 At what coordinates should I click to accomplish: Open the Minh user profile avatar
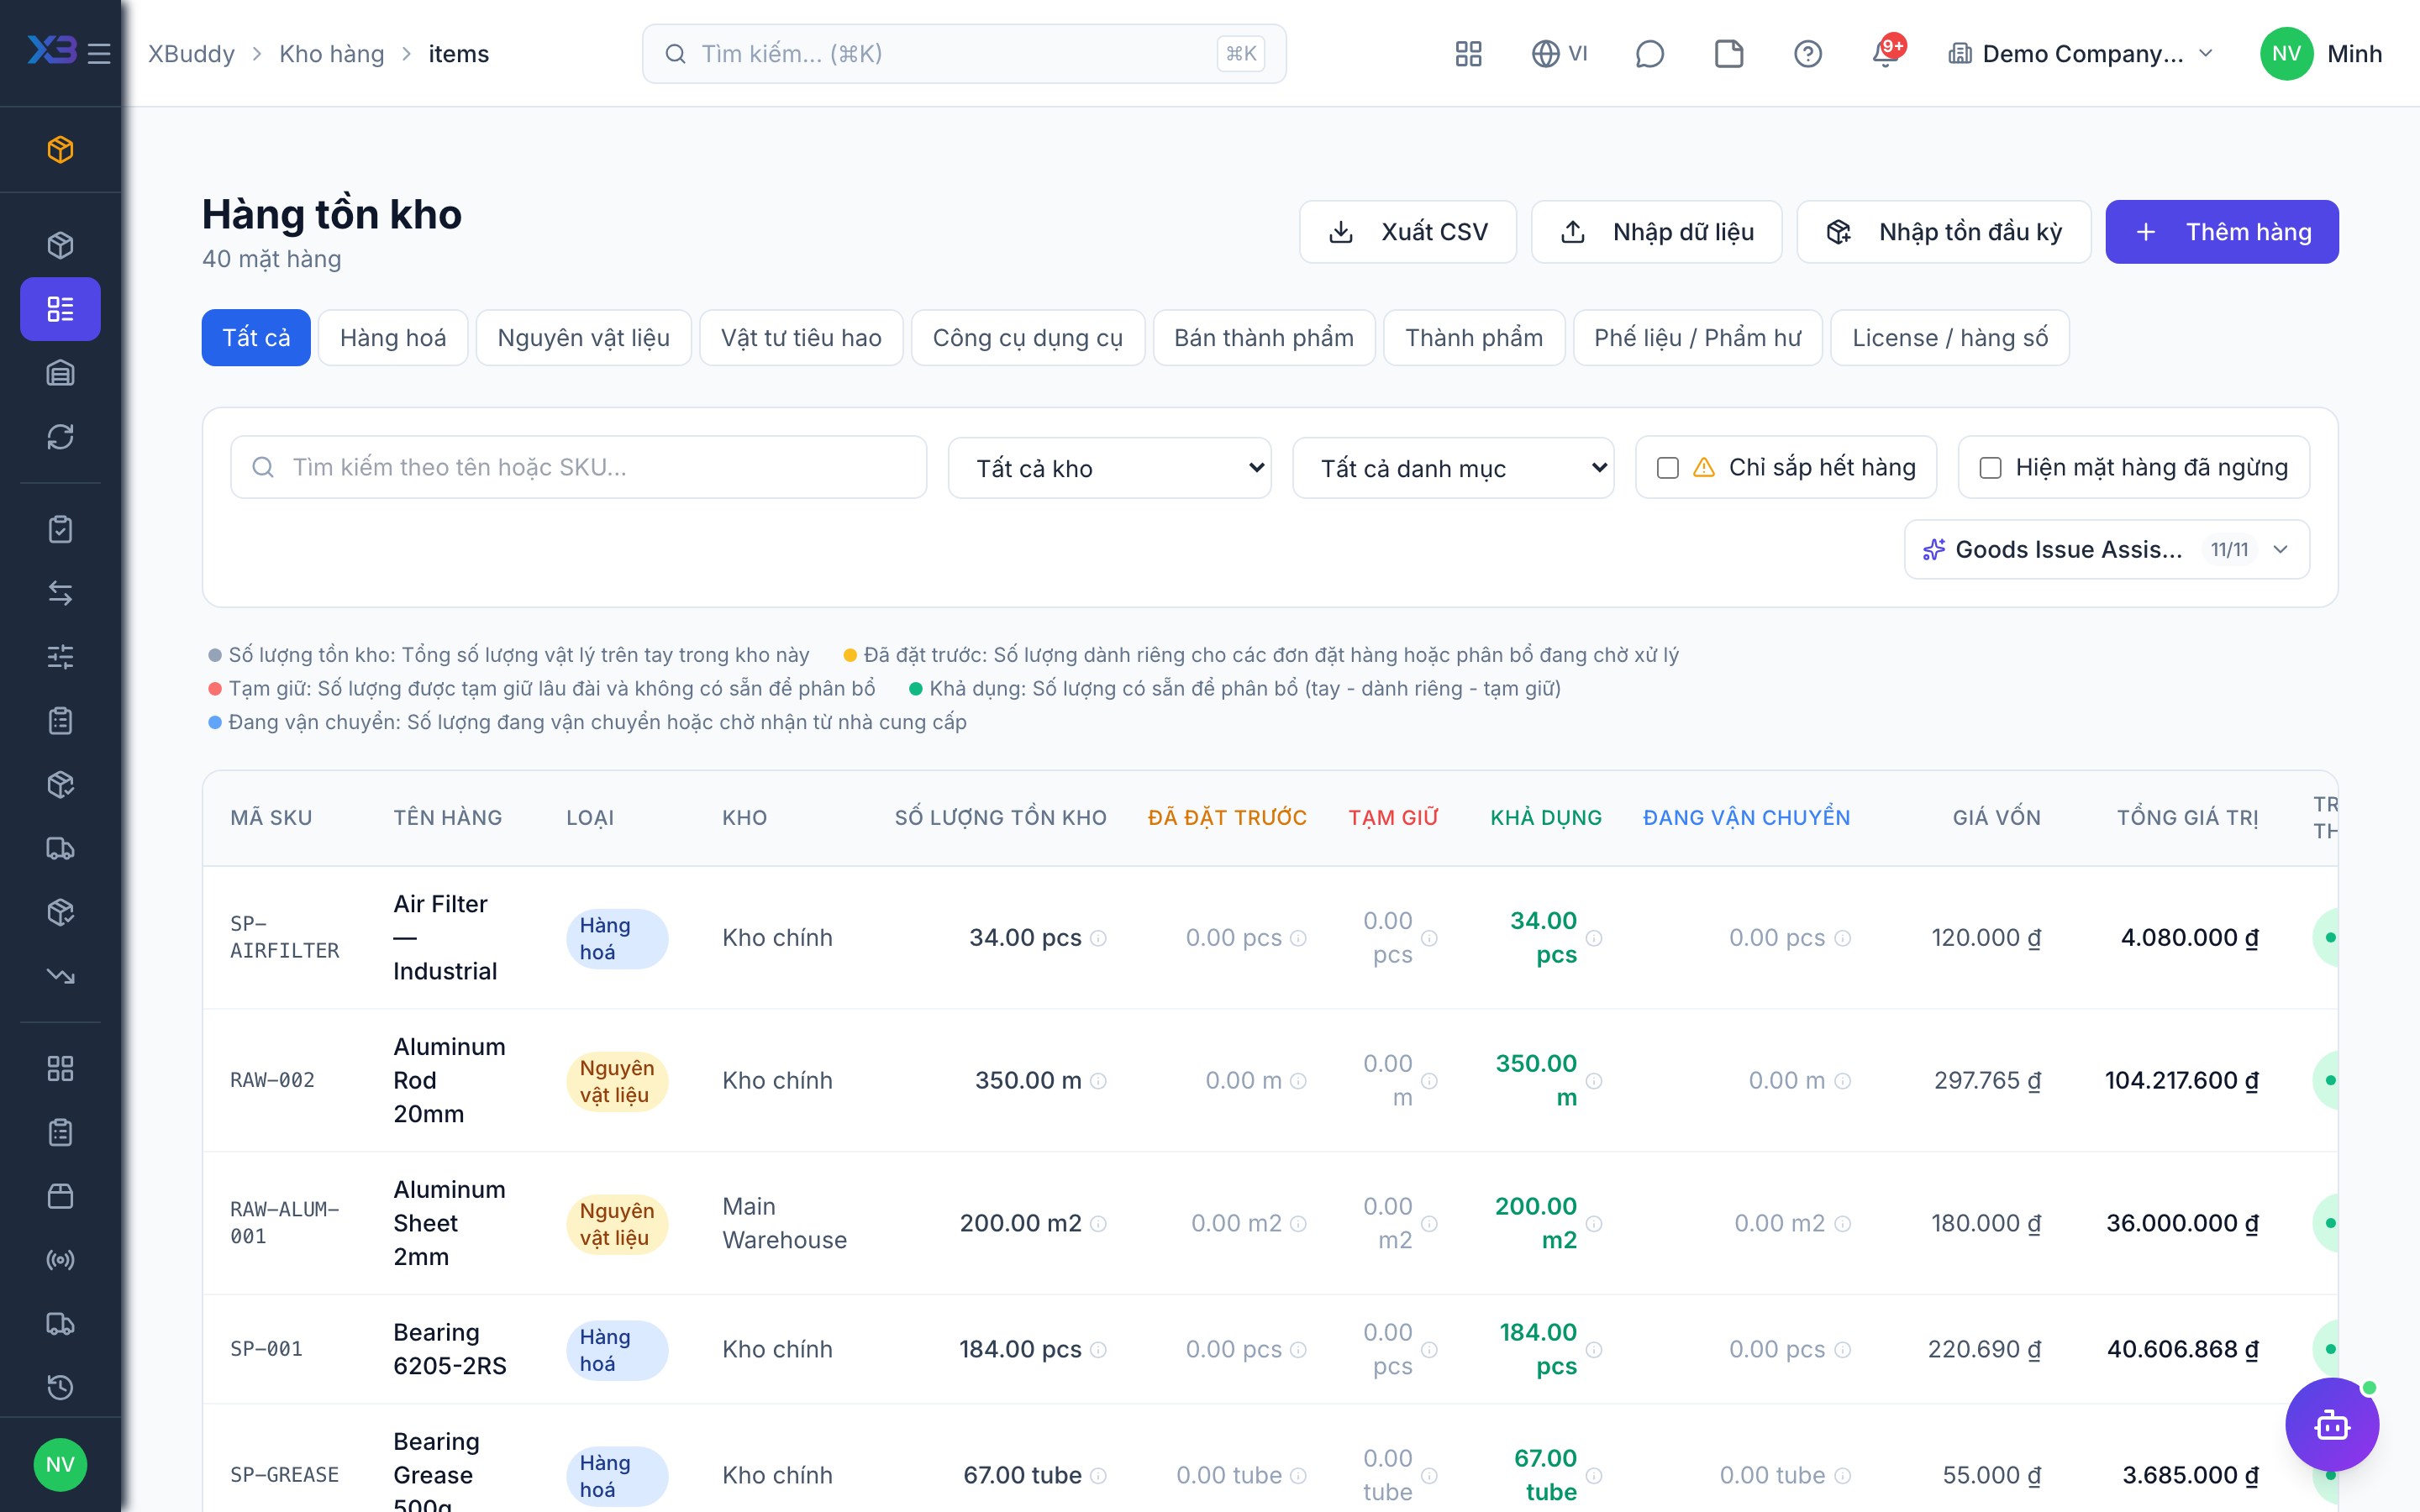(2286, 54)
